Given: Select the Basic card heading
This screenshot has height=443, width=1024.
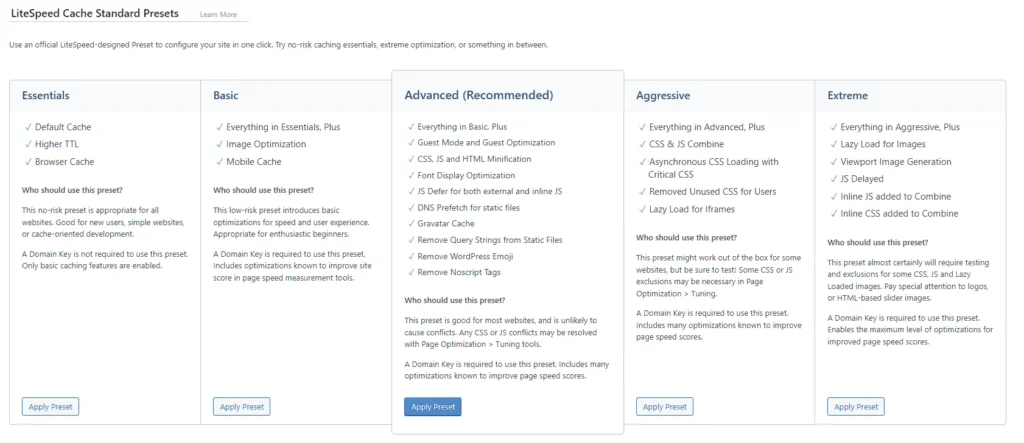Looking at the screenshot, I should point(226,95).
